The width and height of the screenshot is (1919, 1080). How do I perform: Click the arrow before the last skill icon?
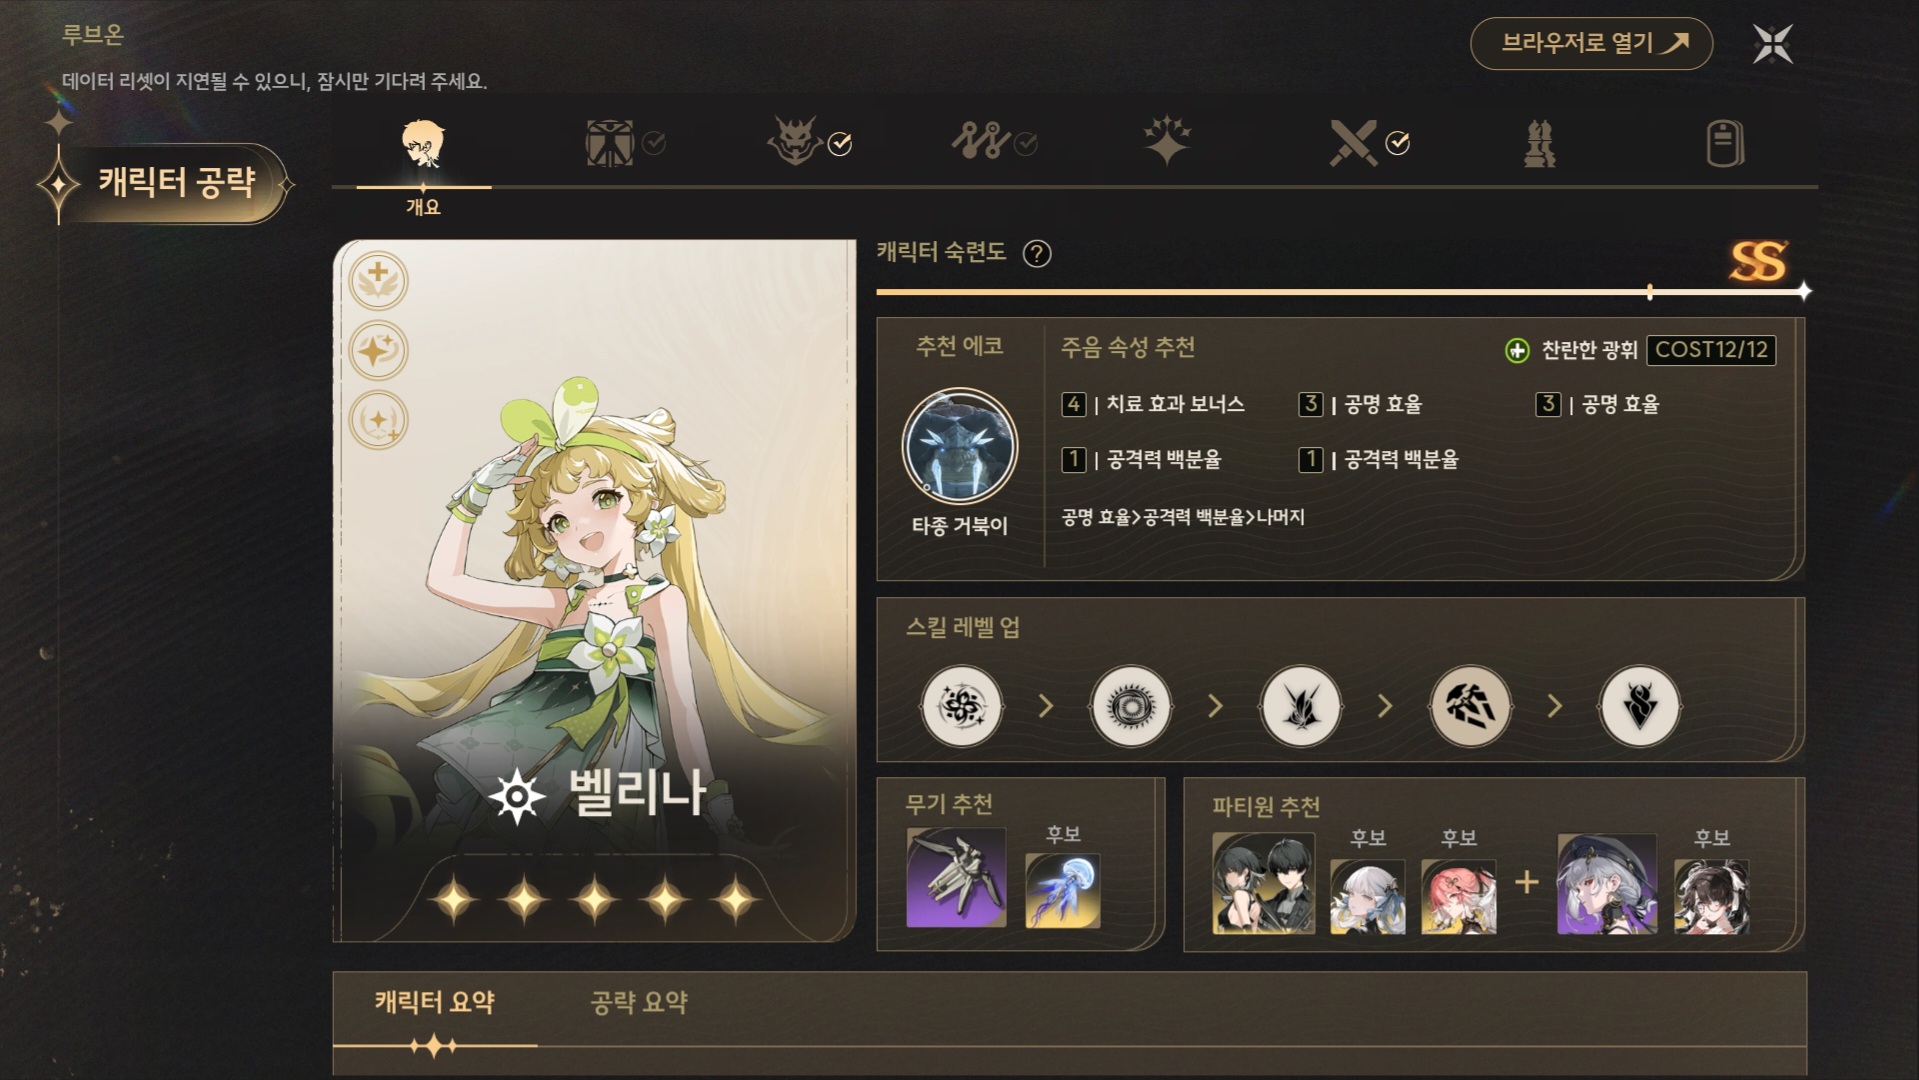1555,706
